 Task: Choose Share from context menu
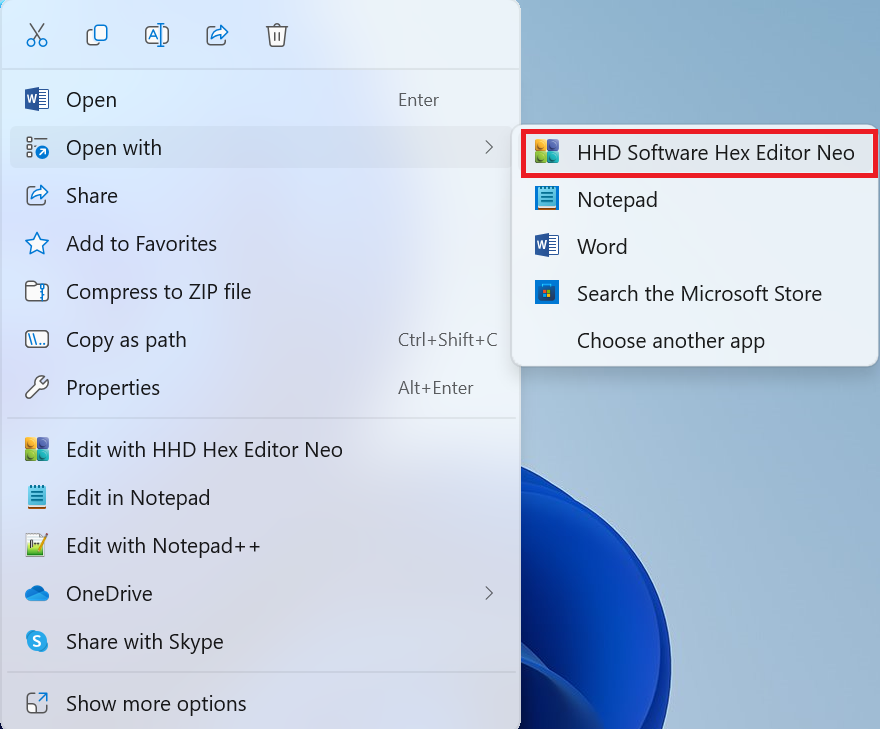click(x=261, y=196)
